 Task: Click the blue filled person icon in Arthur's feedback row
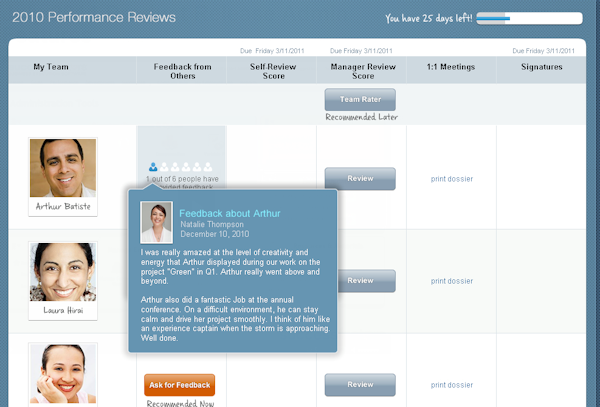(x=153, y=167)
